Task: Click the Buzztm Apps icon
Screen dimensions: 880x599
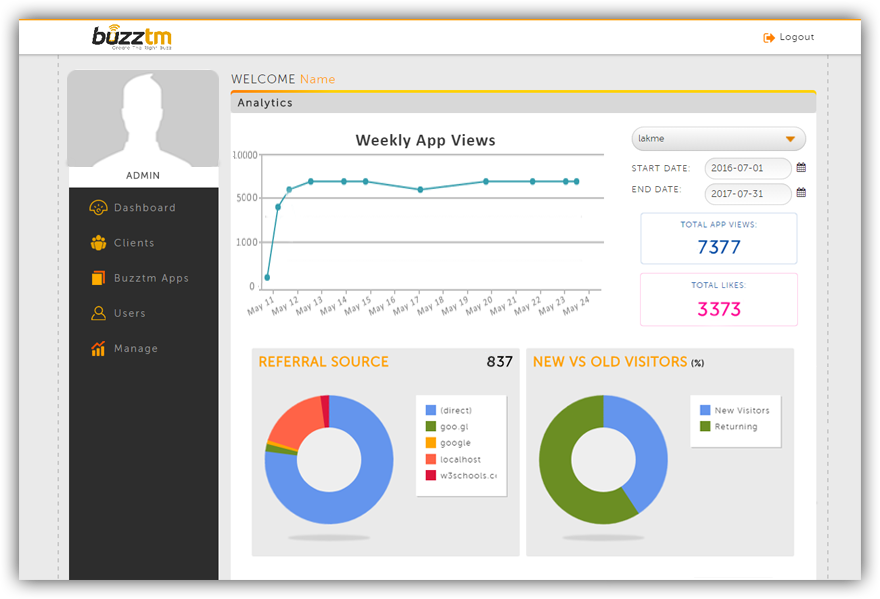Action: click(98, 278)
